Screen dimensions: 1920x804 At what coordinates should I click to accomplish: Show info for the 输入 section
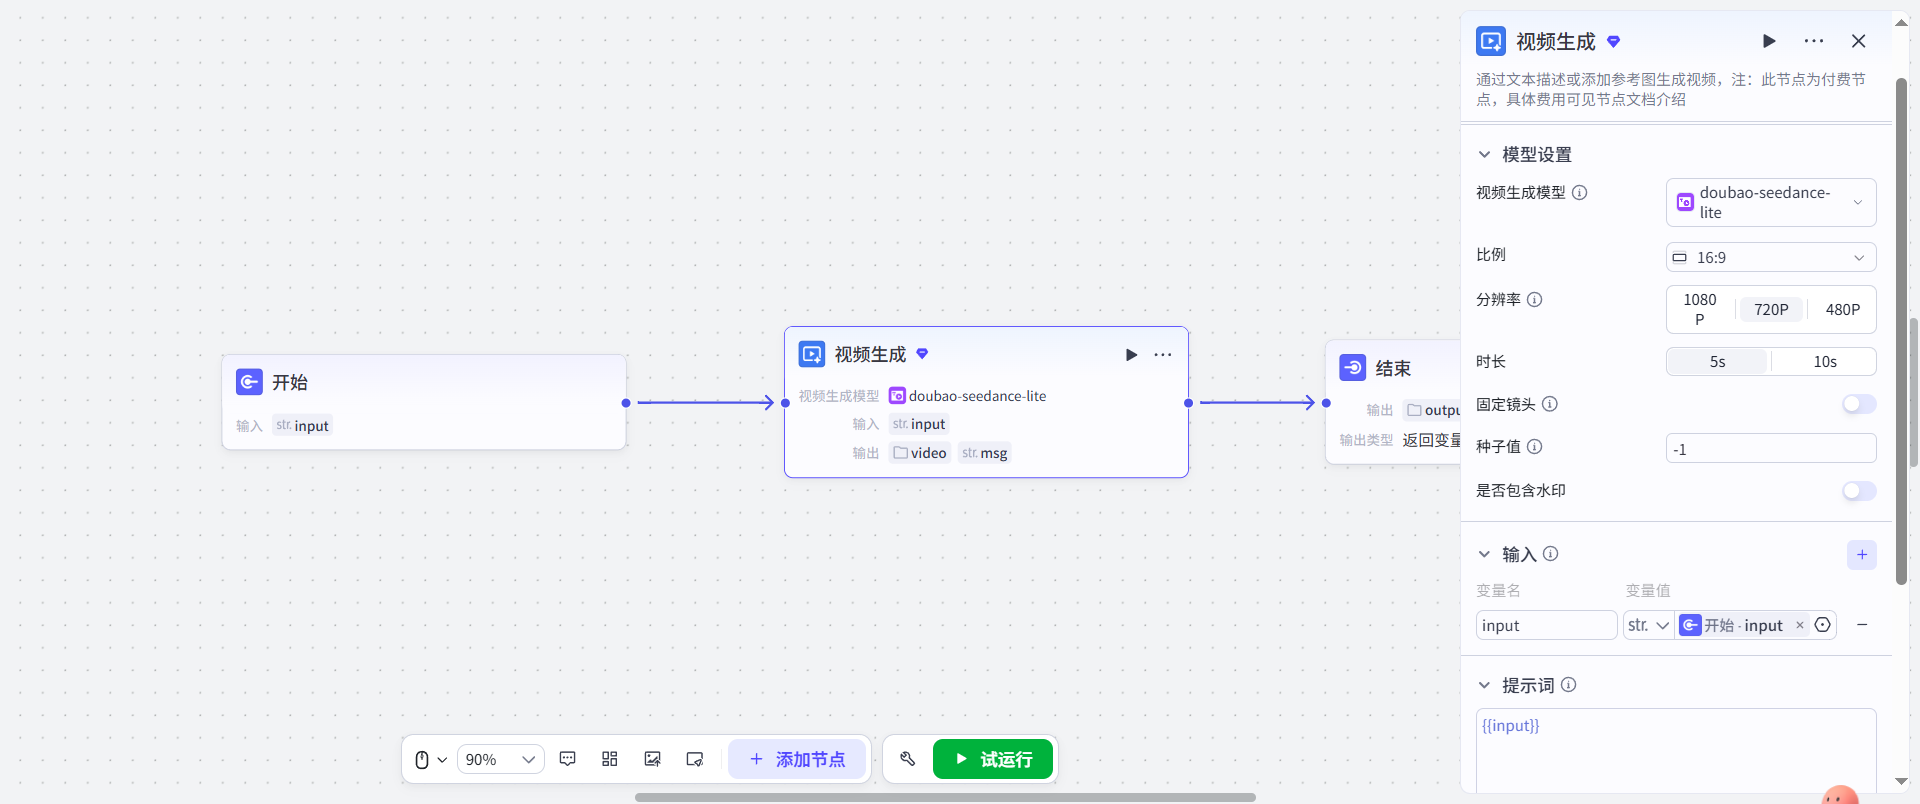(x=1551, y=553)
